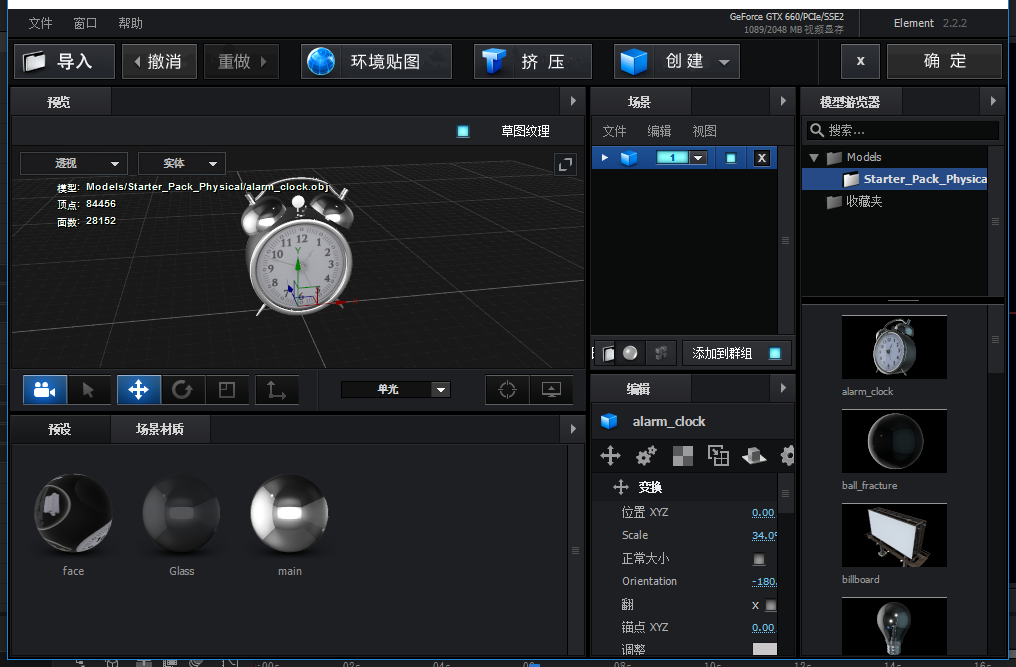Switch to the 场景材质 tab
The image size is (1016, 667).
[160, 429]
